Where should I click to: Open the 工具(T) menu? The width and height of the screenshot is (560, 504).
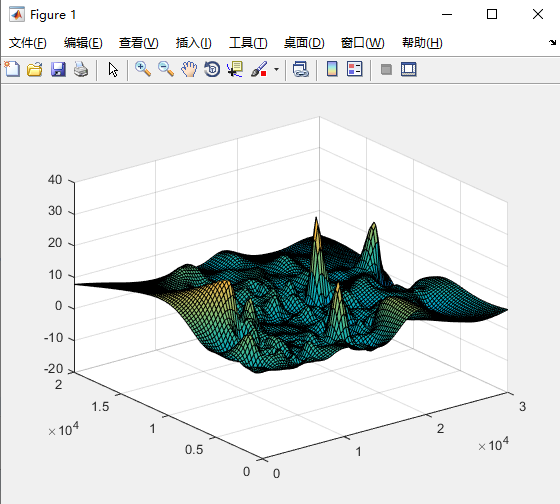tap(248, 43)
